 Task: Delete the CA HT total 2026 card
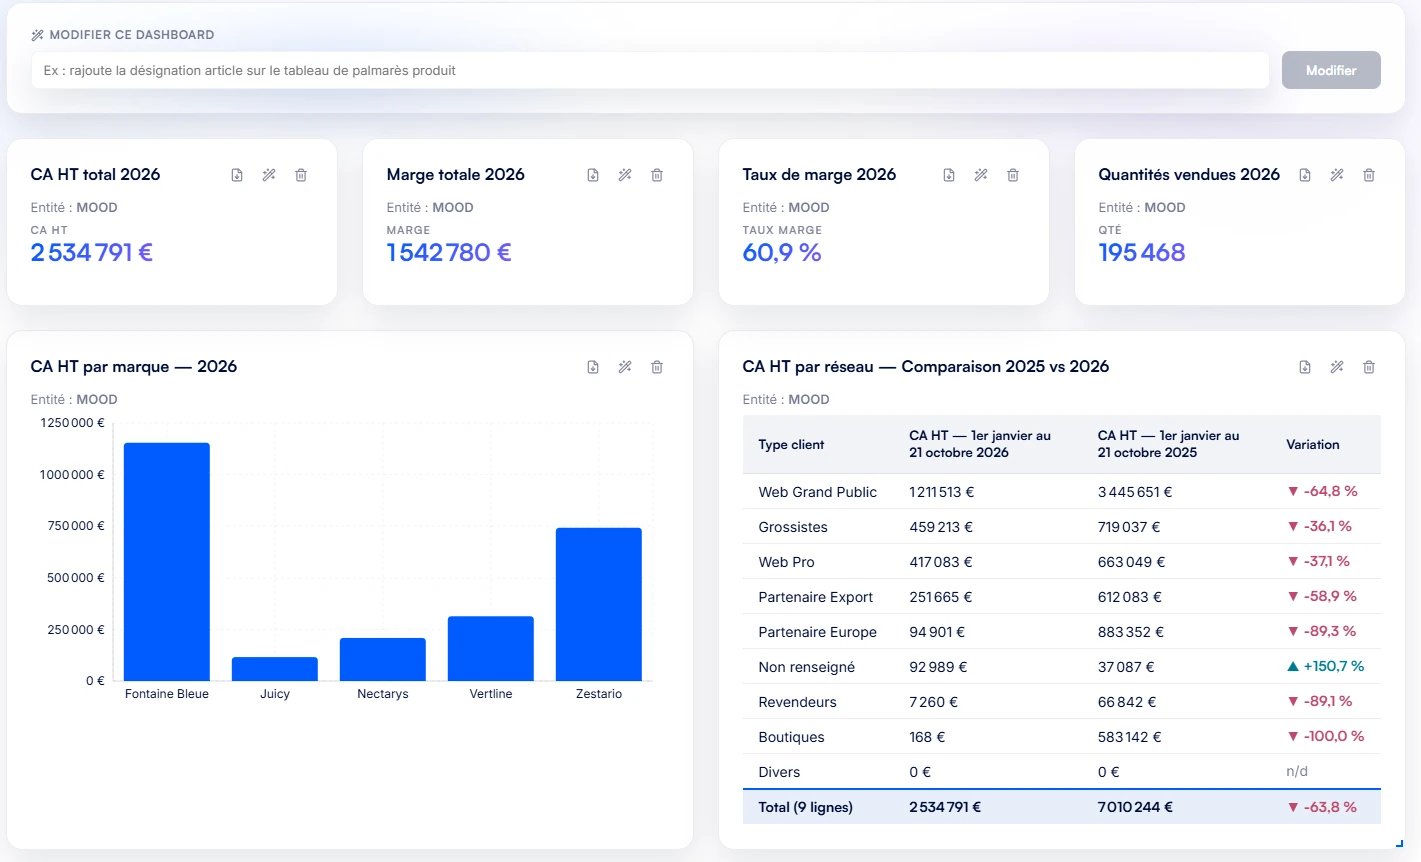301,175
